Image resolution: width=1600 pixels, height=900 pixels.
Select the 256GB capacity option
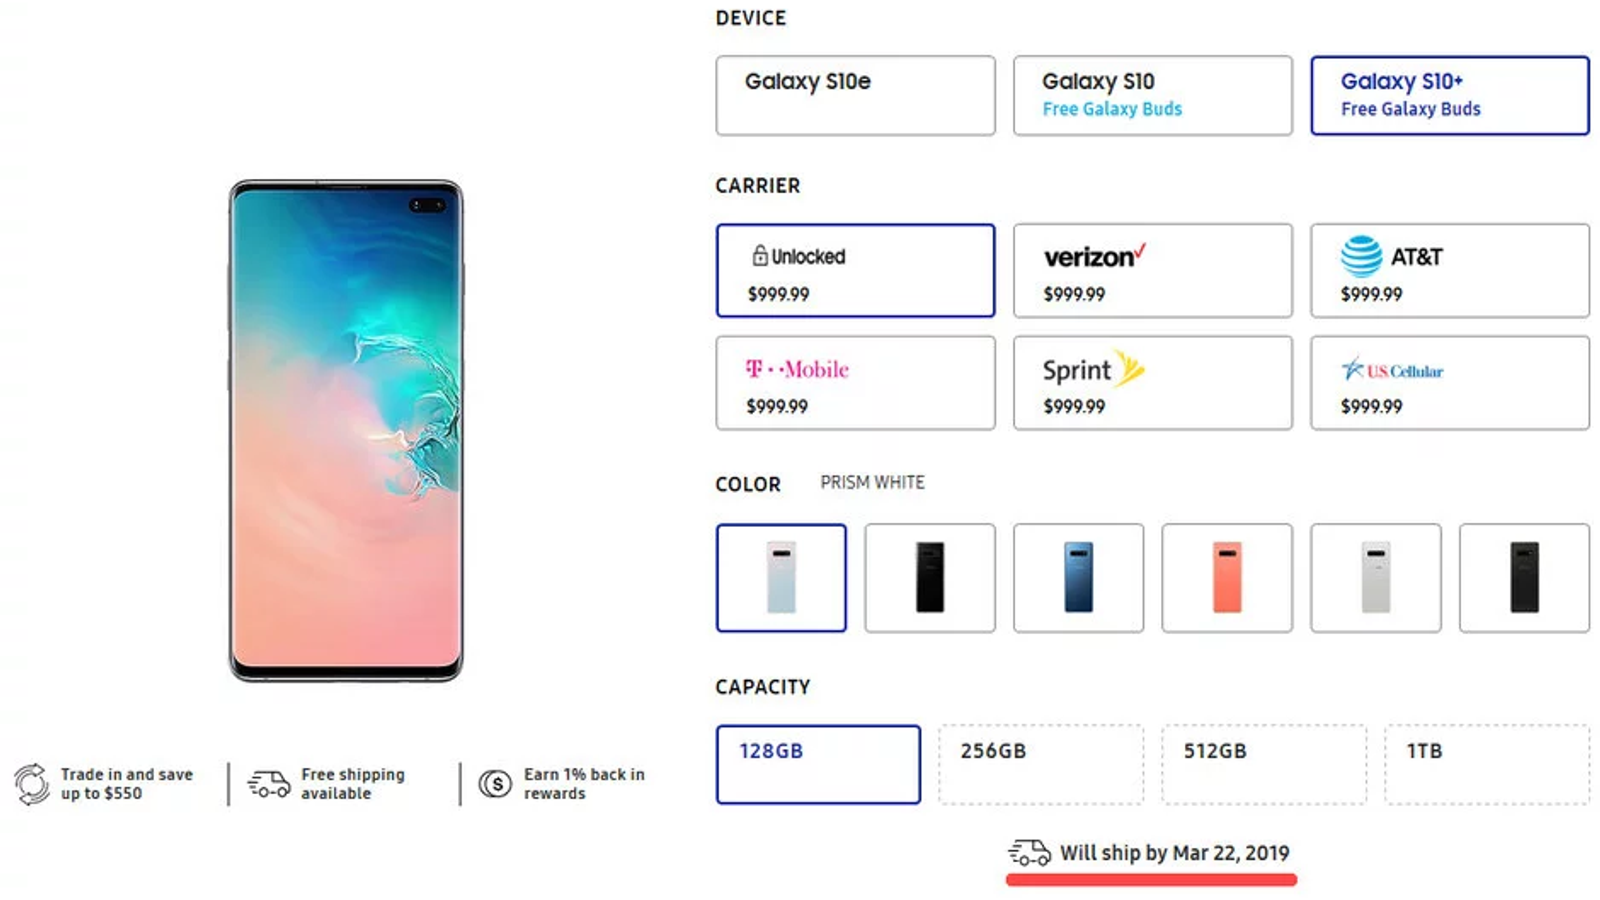click(x=1041, y=765)
